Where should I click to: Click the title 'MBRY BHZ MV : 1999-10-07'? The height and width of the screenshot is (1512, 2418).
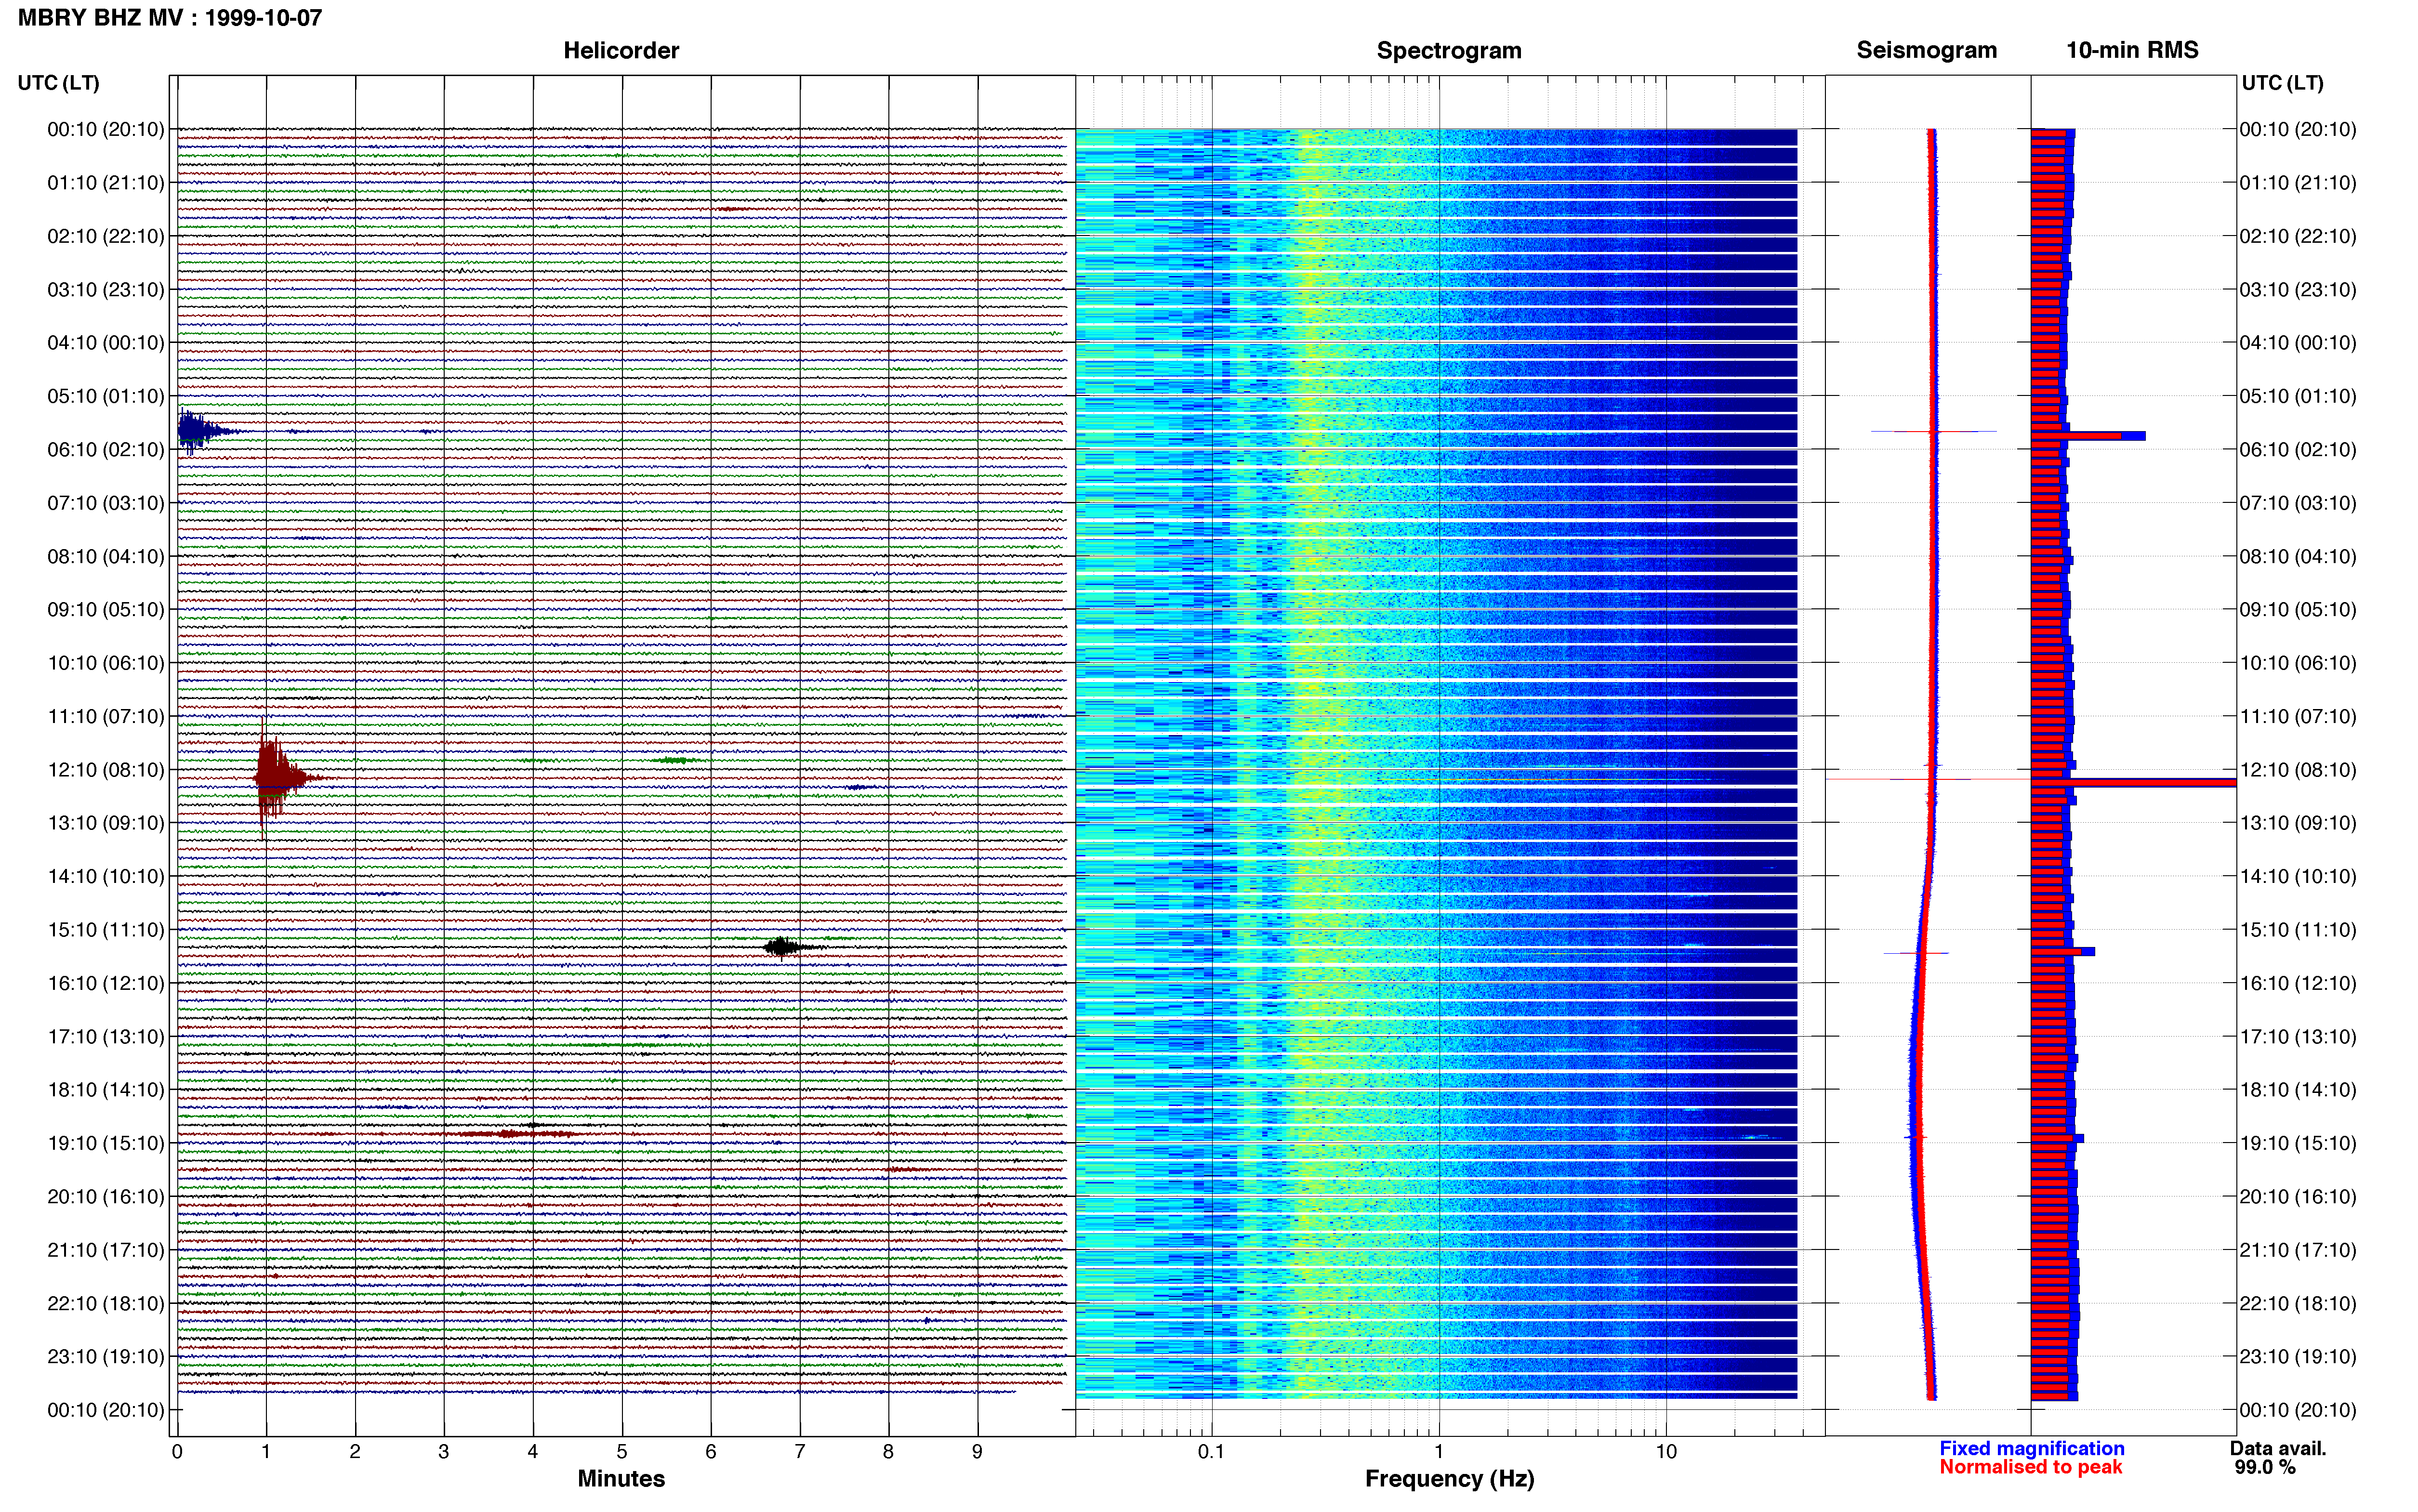coord(170,18)
